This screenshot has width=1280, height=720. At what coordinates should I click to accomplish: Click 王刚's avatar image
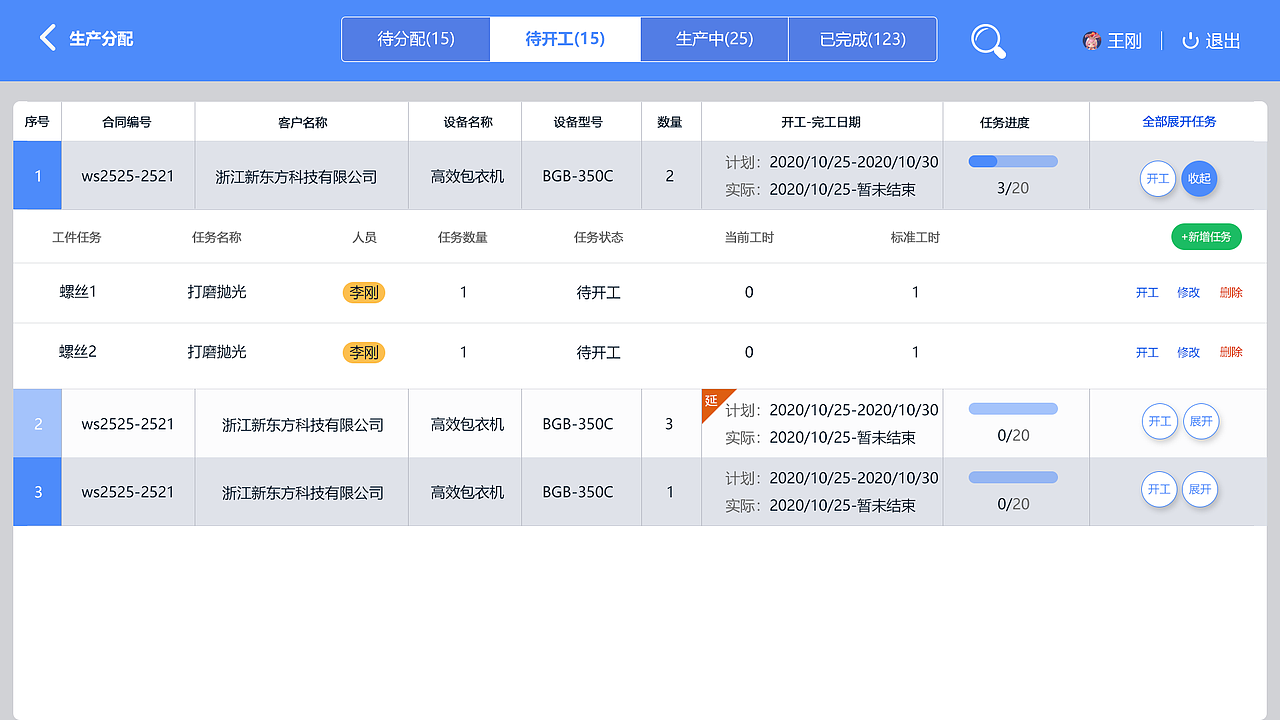pyautogui.click(x=1091, y=41)
